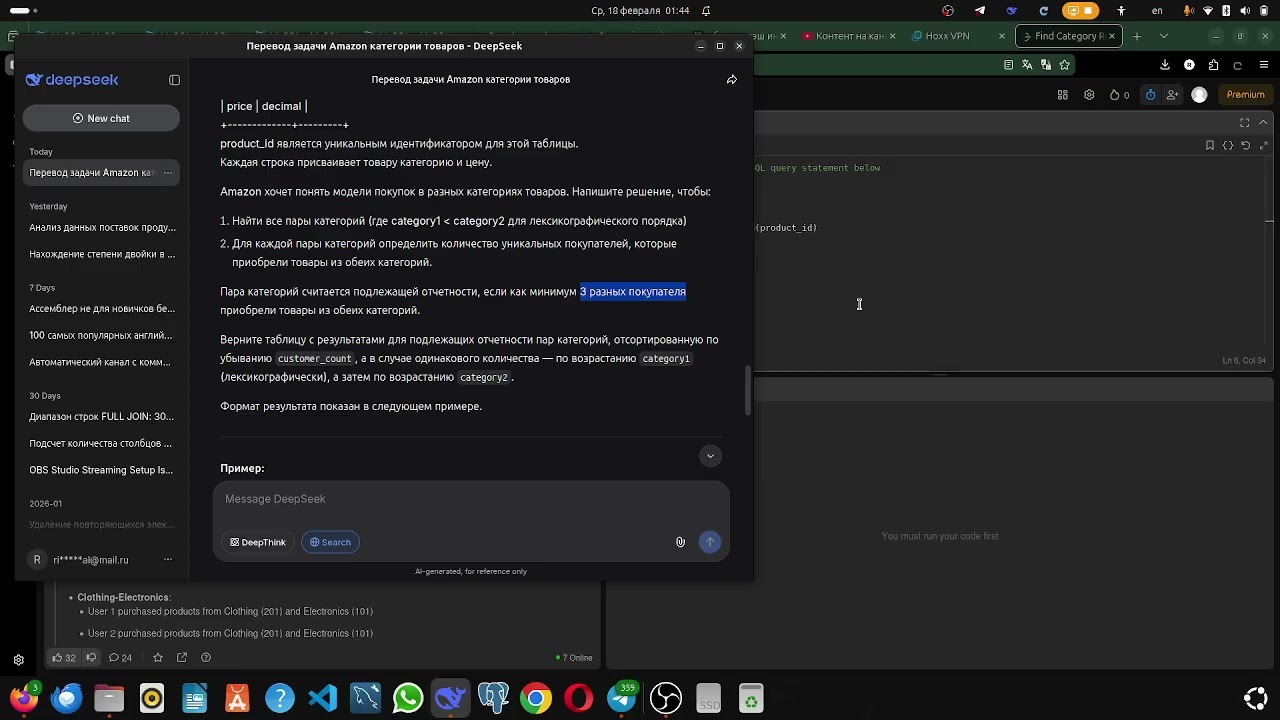This screenshot has width=1280, height=720.
Task: Open the browser hamburger menu
Action: tap(1262, 65)
